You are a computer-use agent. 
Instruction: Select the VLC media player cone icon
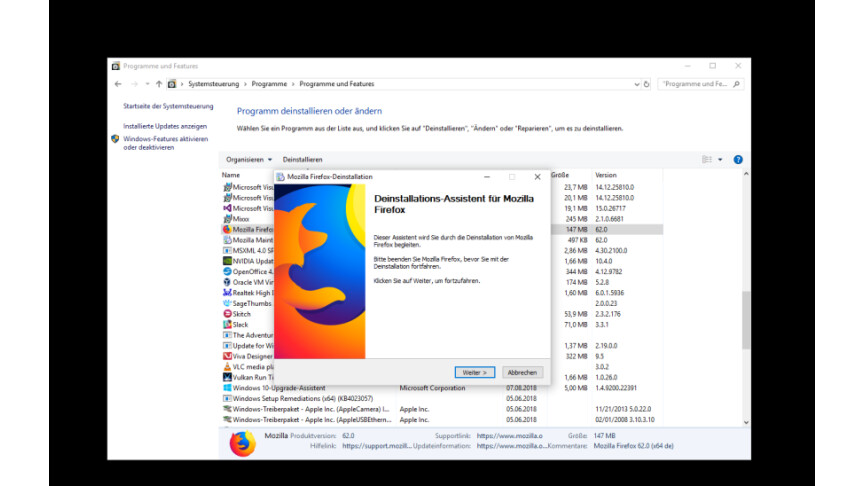[x=227, y=366]
